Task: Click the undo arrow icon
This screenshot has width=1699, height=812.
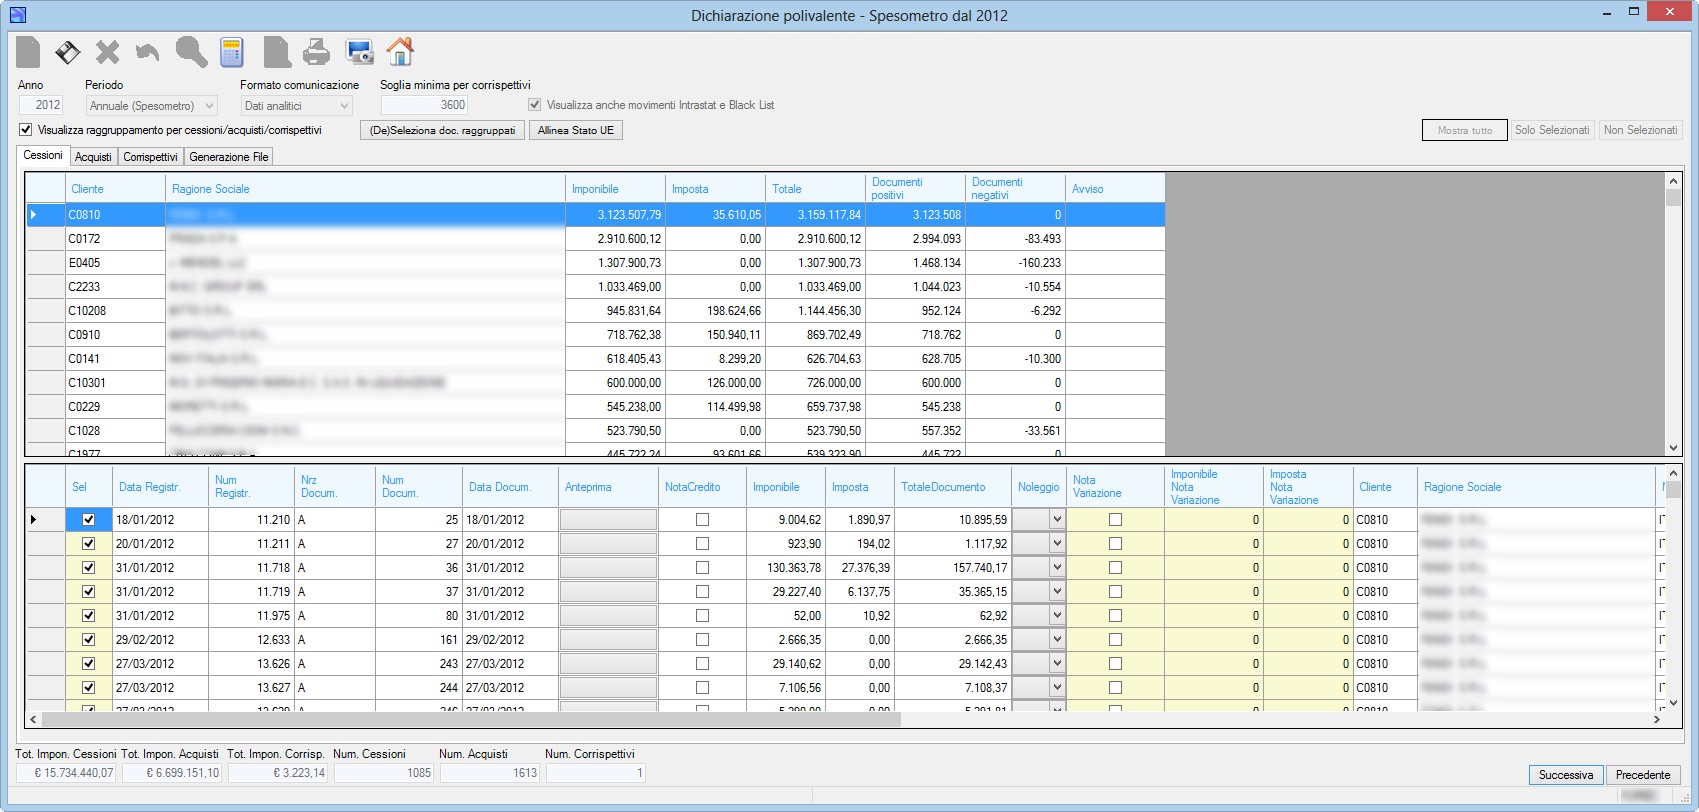Action: pos(147,52)
